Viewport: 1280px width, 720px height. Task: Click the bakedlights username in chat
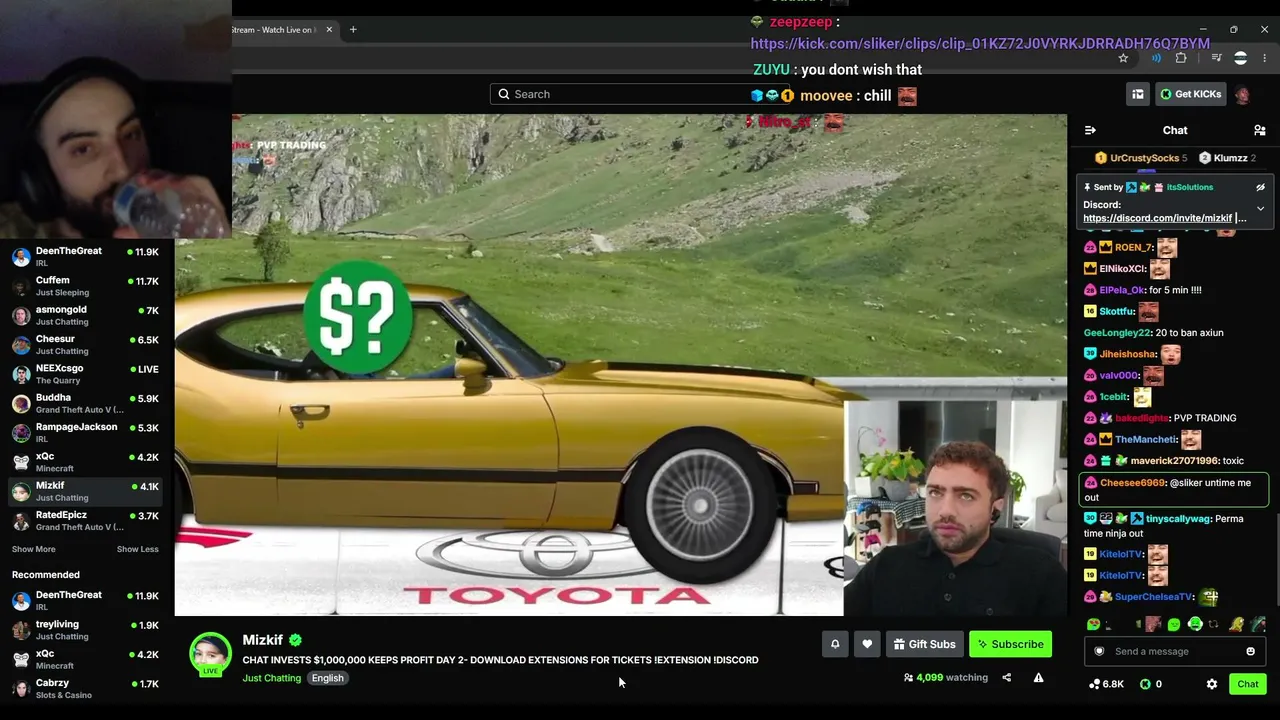coord(1141,418)
